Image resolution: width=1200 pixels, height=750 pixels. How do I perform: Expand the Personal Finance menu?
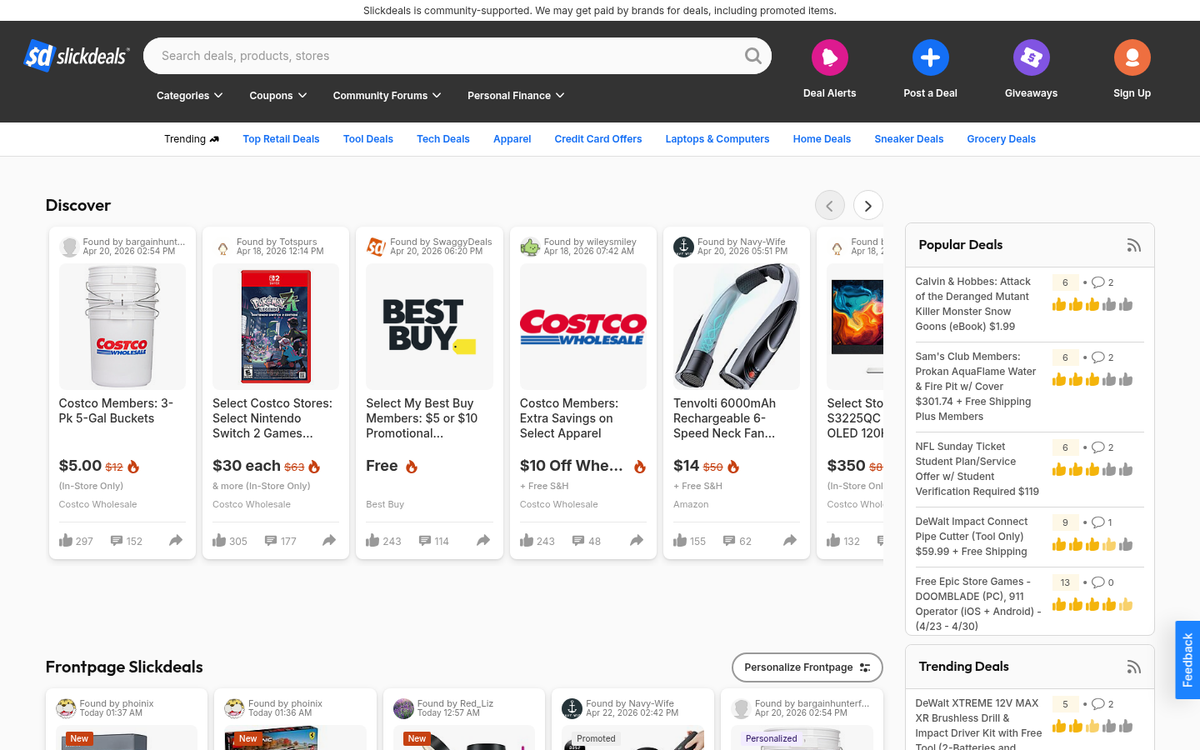tap(515, 95)
